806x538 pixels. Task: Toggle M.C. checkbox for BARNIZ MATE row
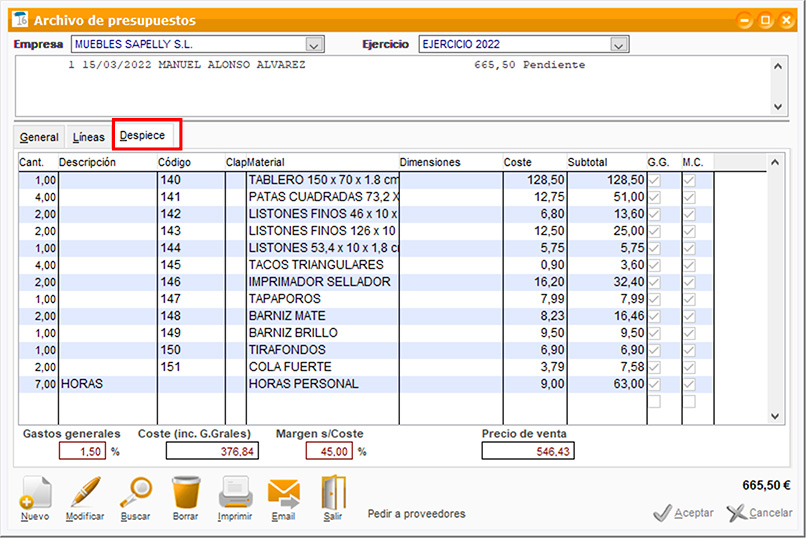point(689,316)
